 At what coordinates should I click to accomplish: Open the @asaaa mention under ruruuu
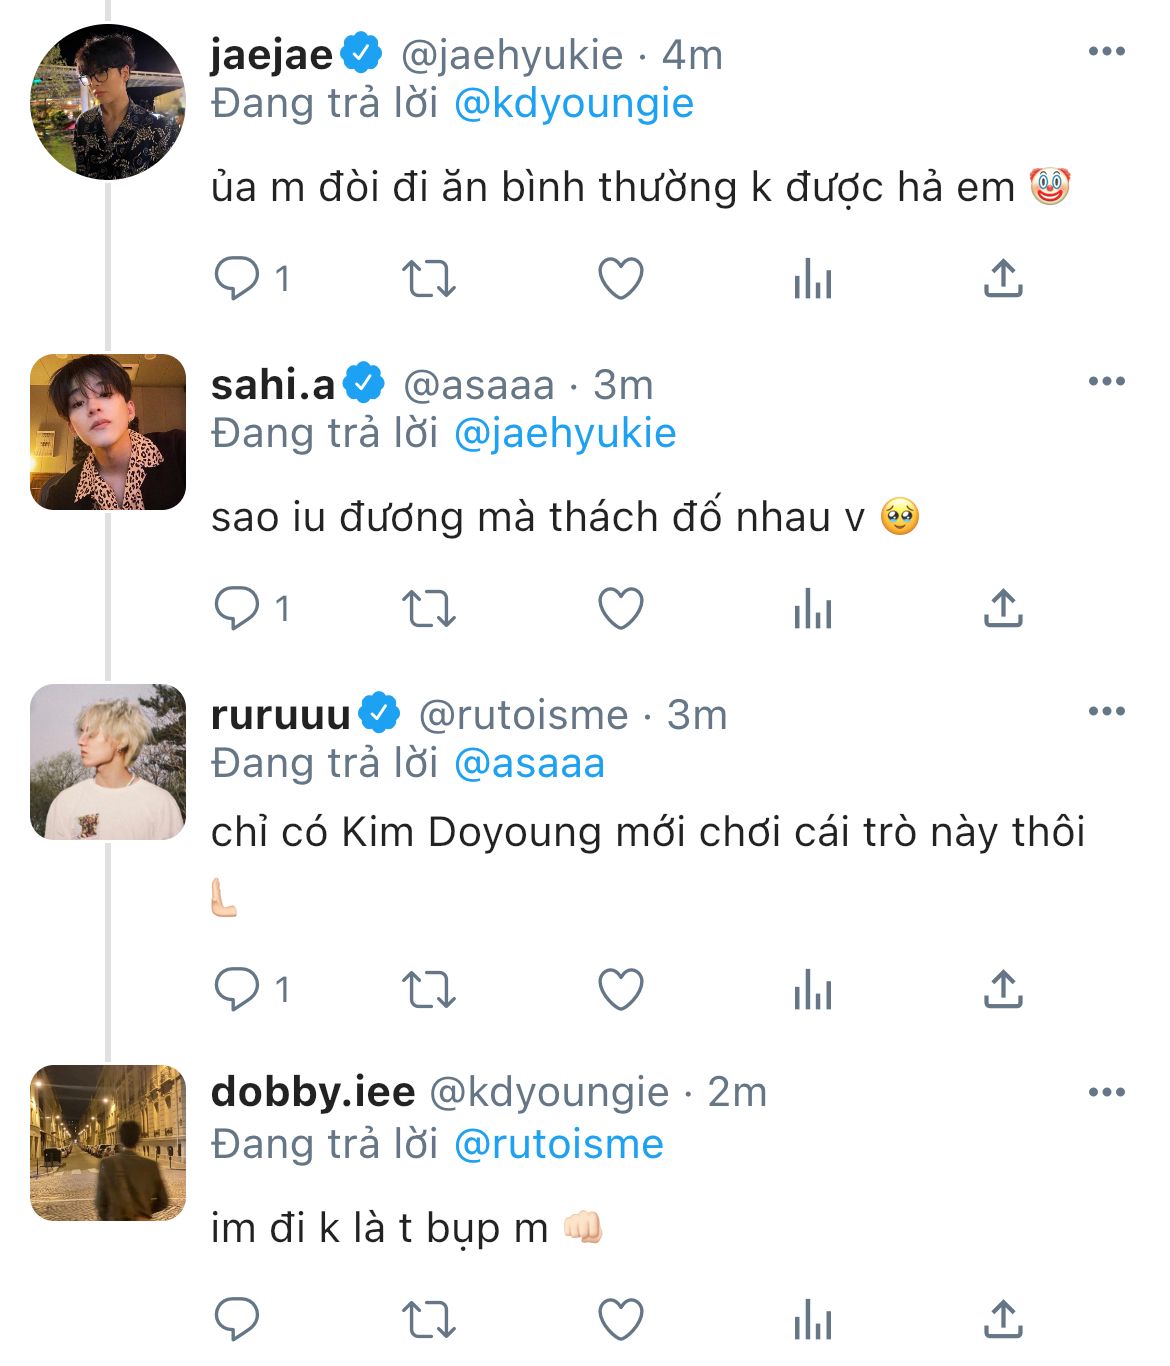[x=529, y=764]
